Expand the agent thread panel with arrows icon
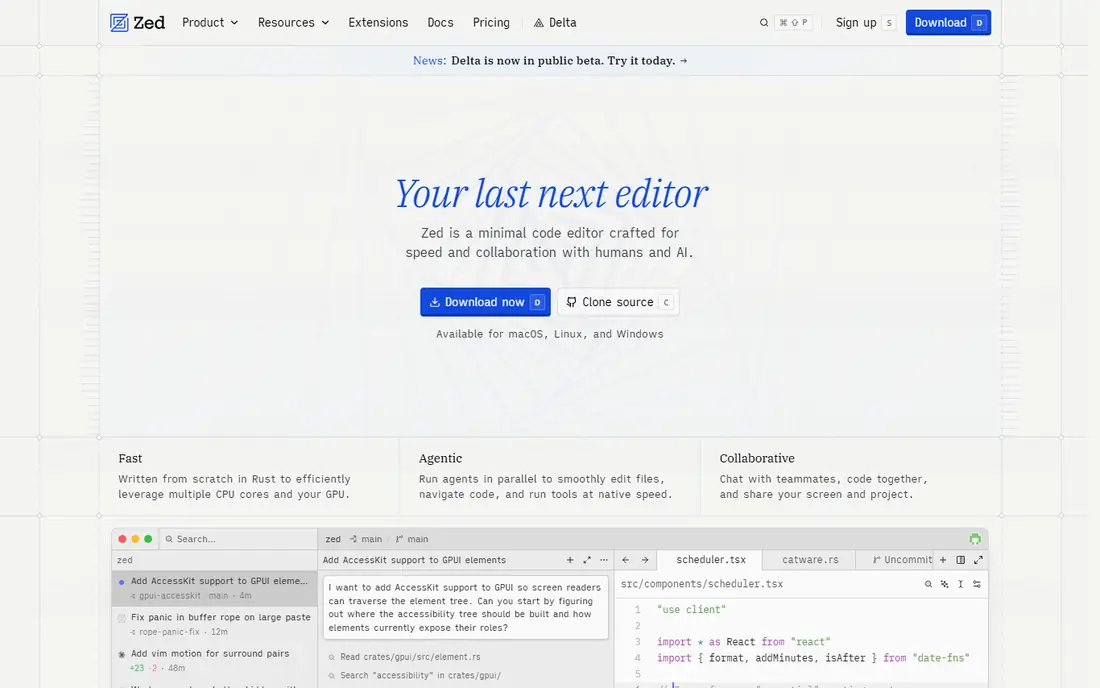Screen dimensions: 1100x688 pos(586,560)
